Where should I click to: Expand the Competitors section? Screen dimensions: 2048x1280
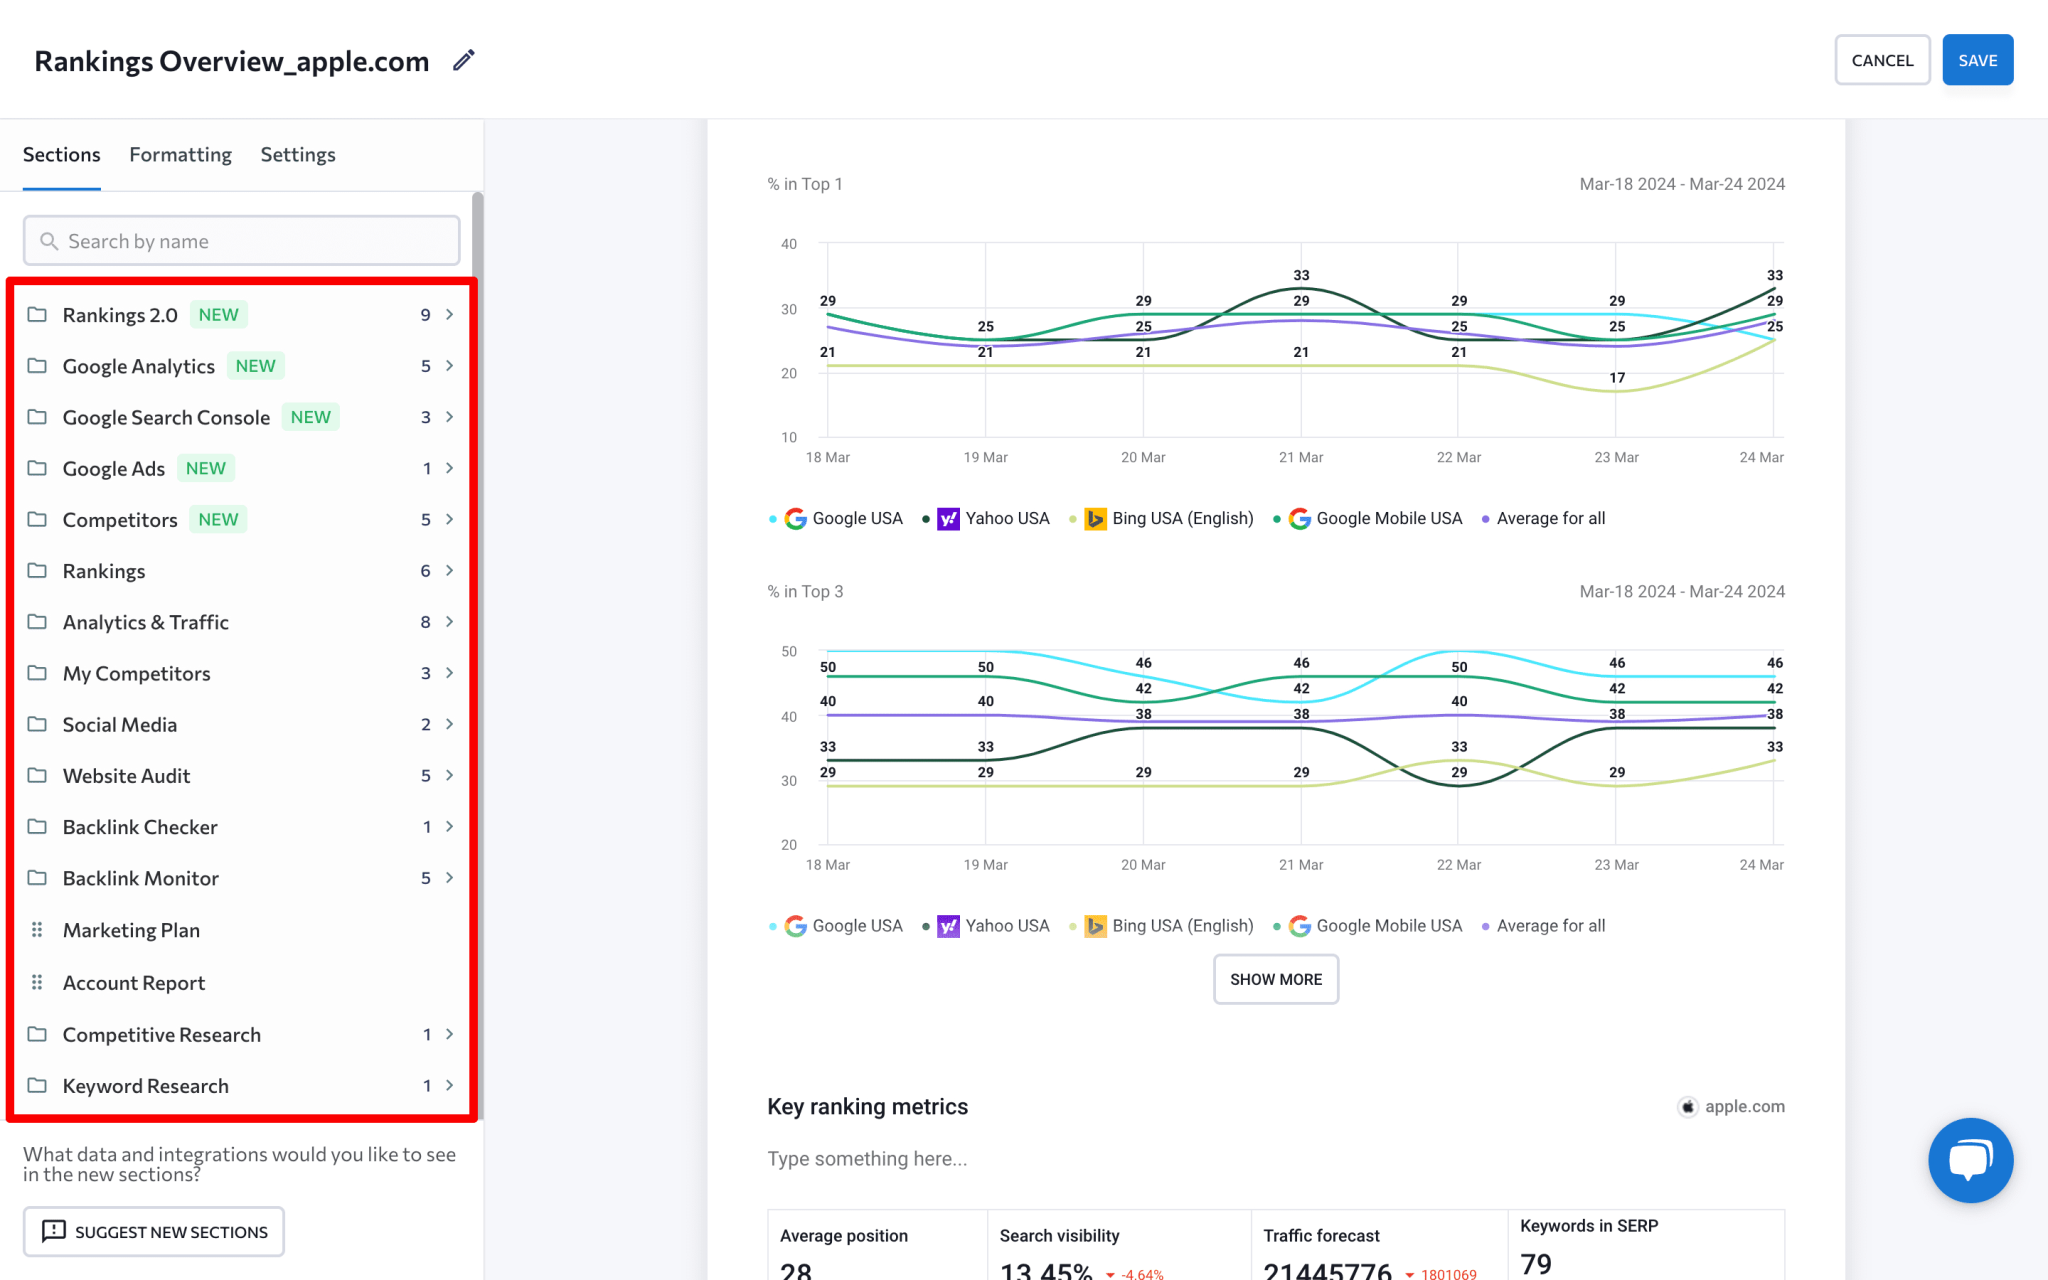pyautogui.click(x=449, y=519)
